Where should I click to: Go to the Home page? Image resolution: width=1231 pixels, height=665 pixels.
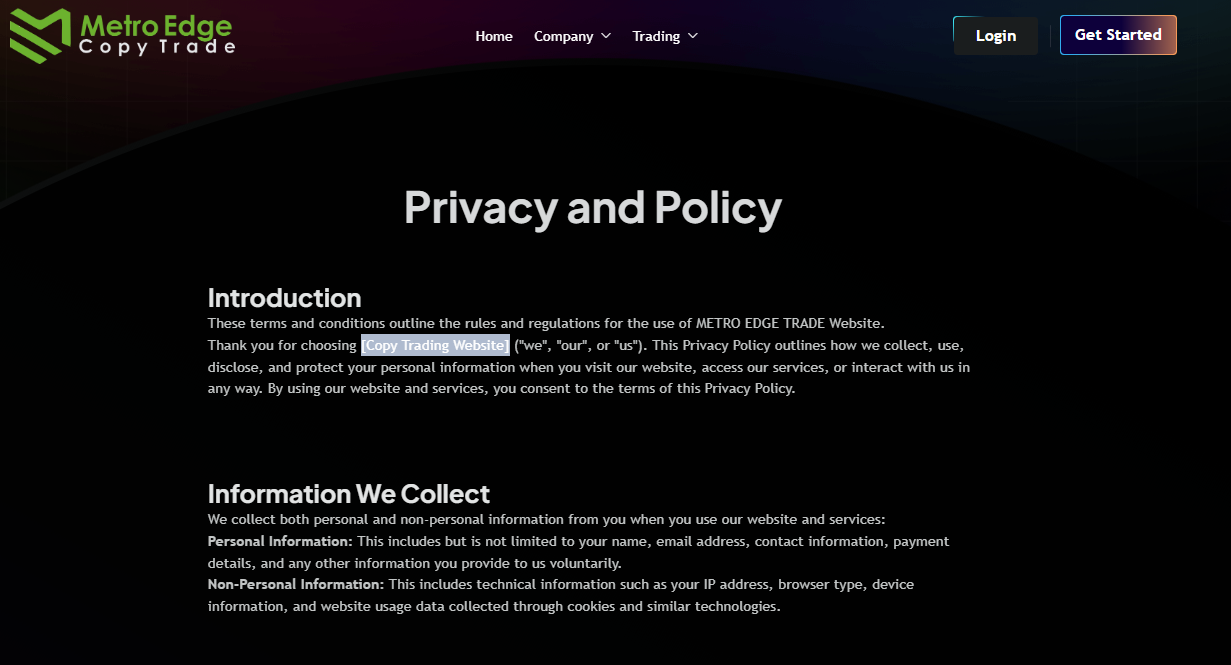point(494,36)
